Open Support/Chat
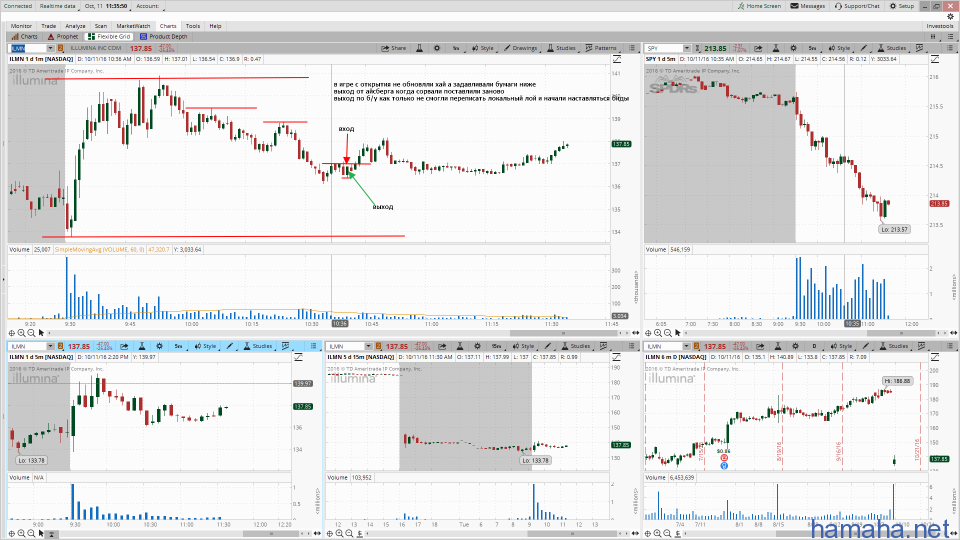 click(x=857, y=6)
